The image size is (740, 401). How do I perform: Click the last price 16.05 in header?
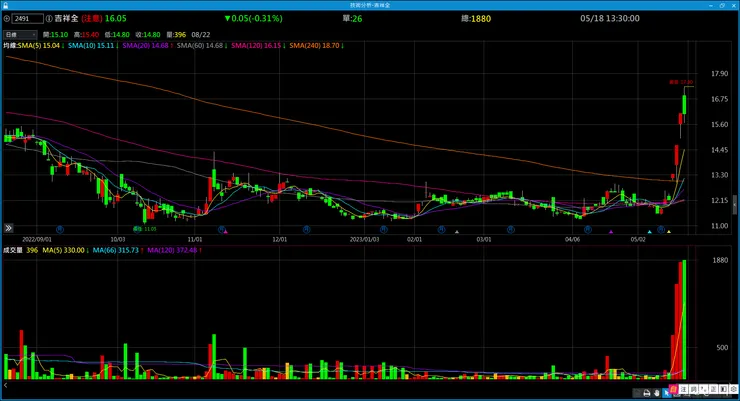pyautogui.click(x=116, y=18)
